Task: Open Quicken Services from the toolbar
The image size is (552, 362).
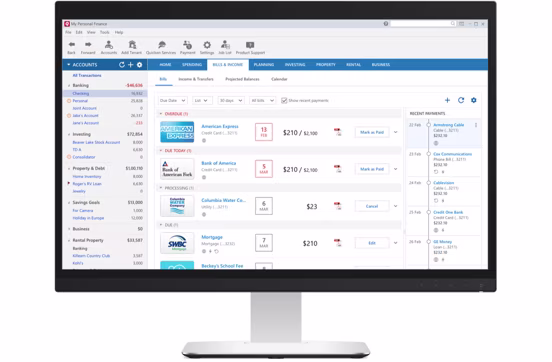Action: pos(162,45)
